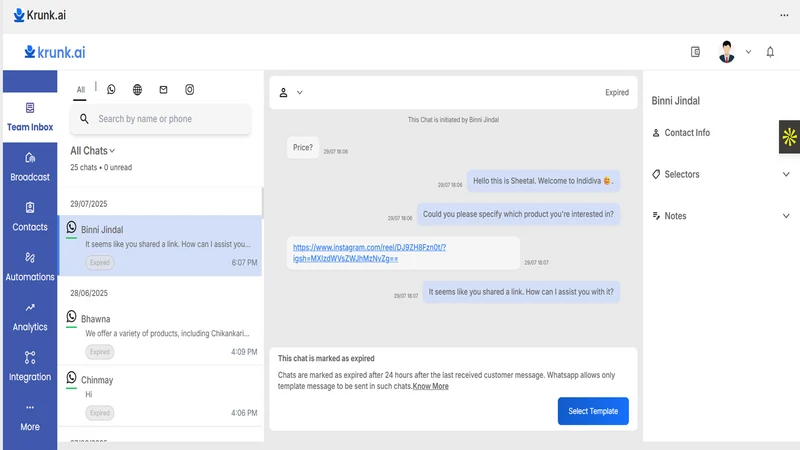Click the 28/06/2025 date header
This screenshot has width=800, height=450.
[x=89, y=293]
